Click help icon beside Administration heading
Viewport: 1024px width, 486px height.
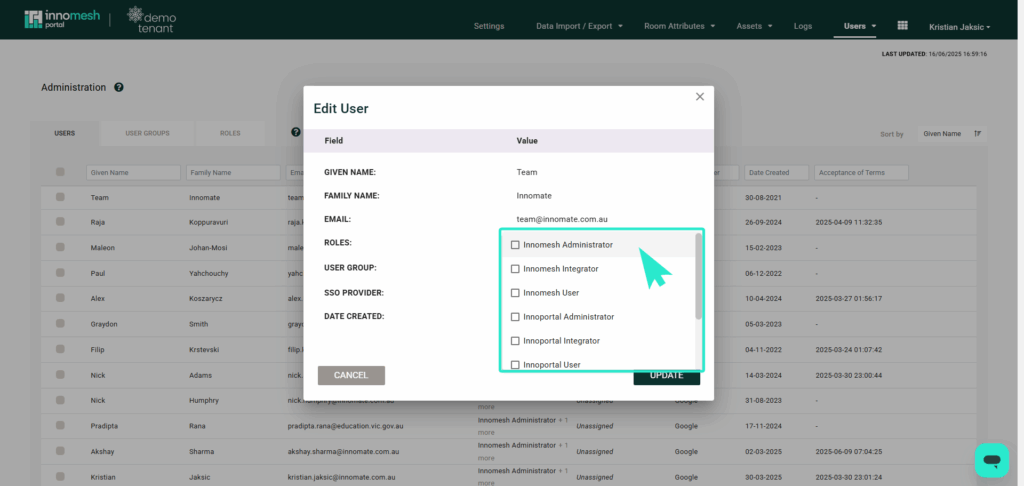119,87
